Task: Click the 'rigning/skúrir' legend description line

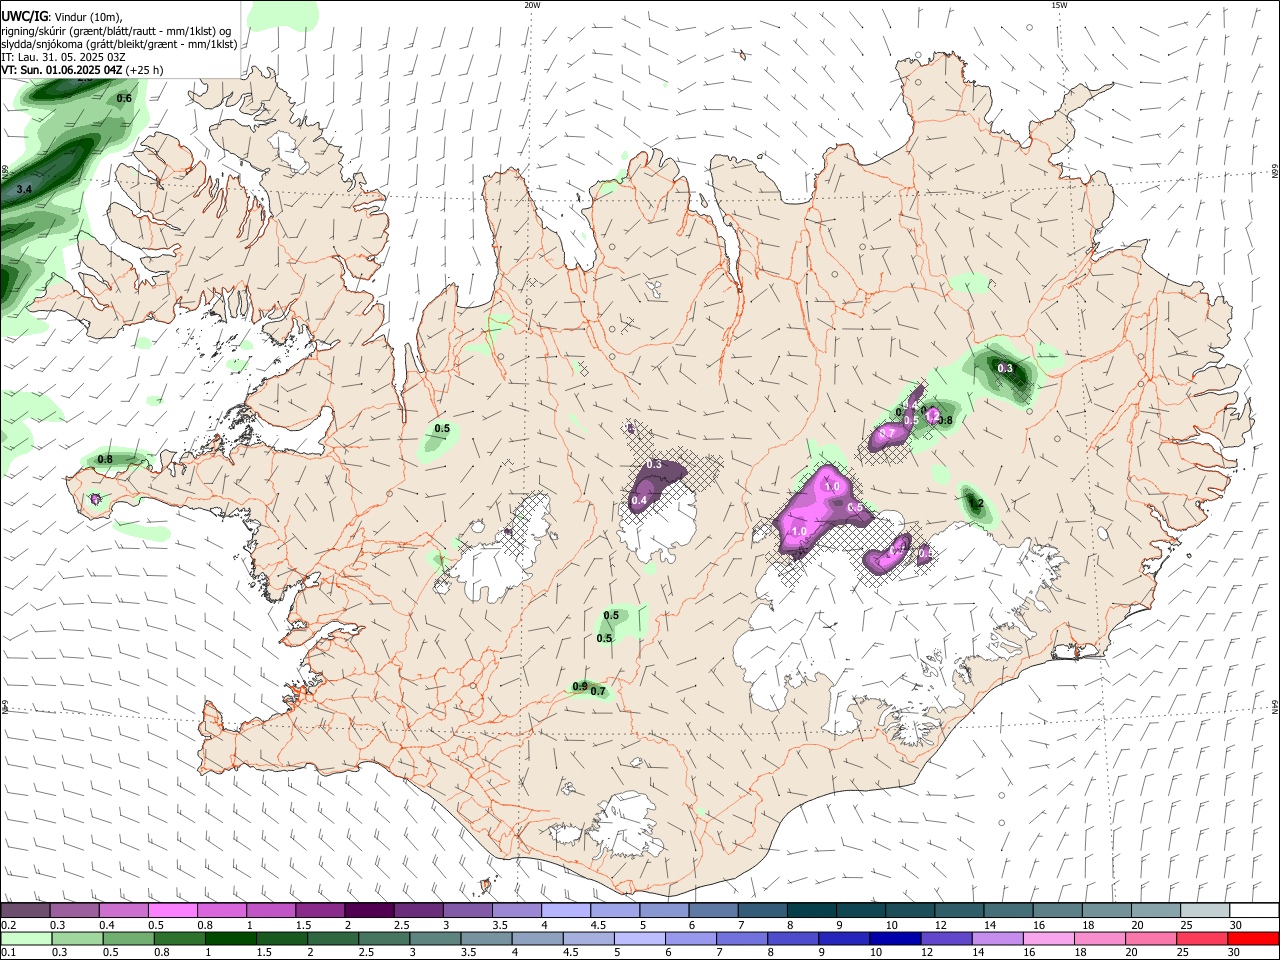Action: tap(116, 31)
